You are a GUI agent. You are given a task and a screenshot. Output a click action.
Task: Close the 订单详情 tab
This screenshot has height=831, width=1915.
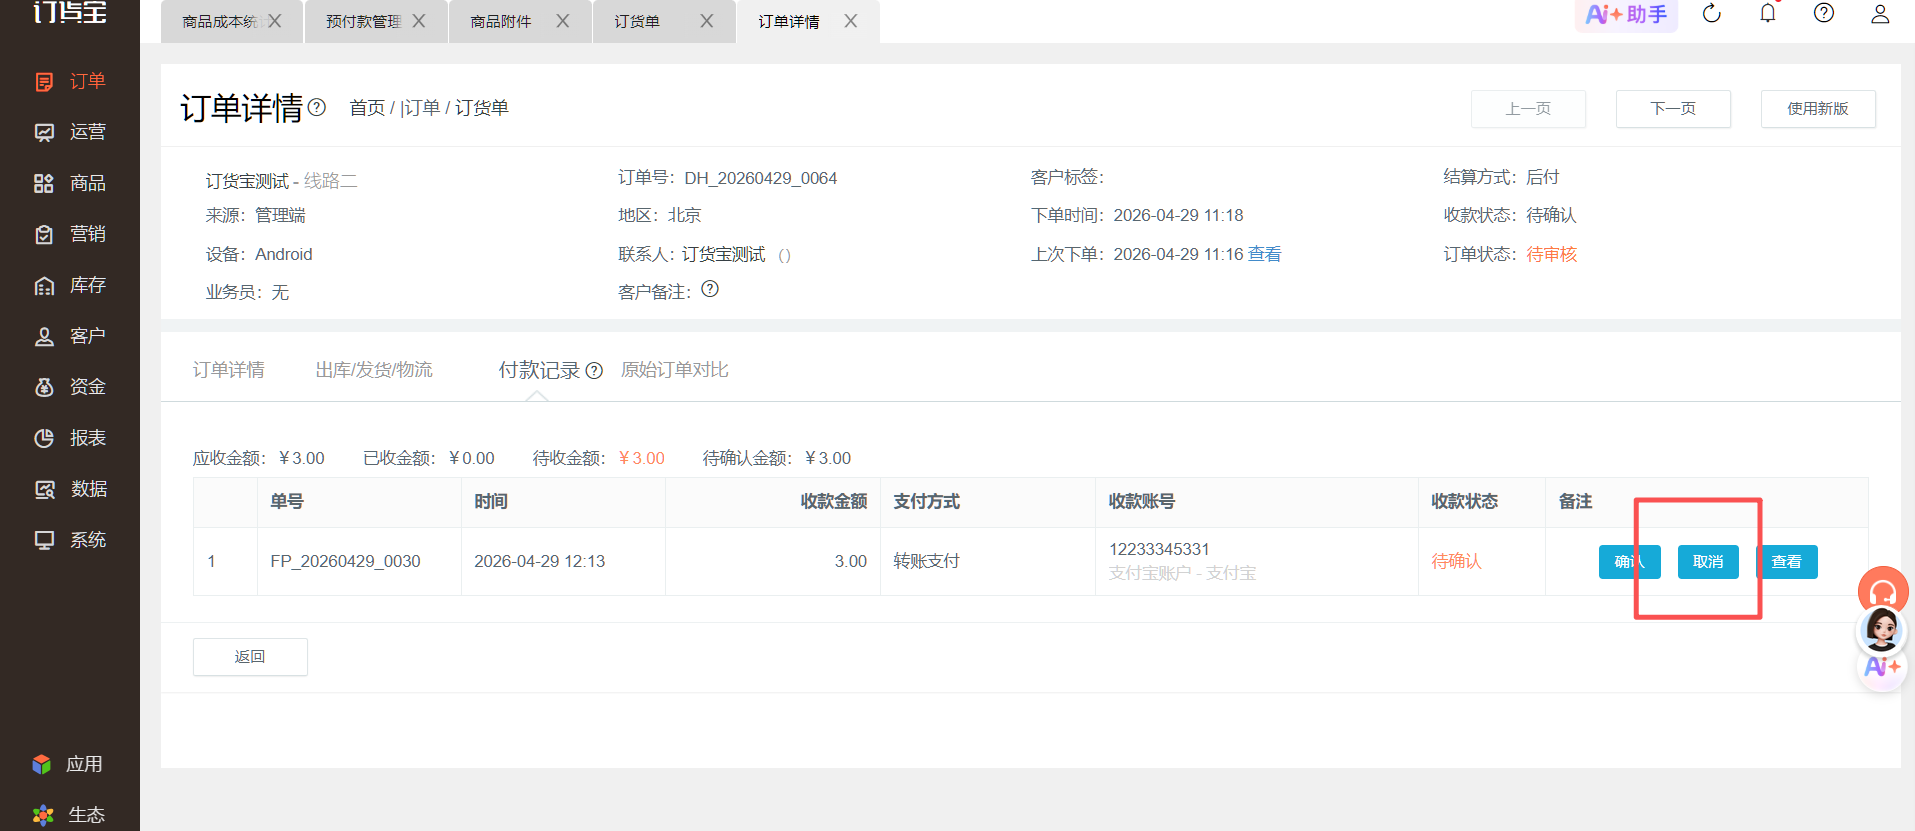851,21
